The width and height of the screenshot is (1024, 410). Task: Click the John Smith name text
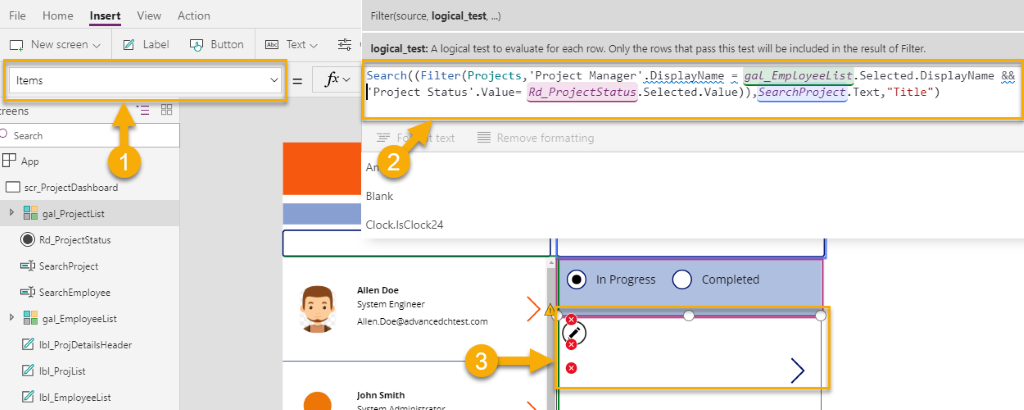tap(381, 395)
